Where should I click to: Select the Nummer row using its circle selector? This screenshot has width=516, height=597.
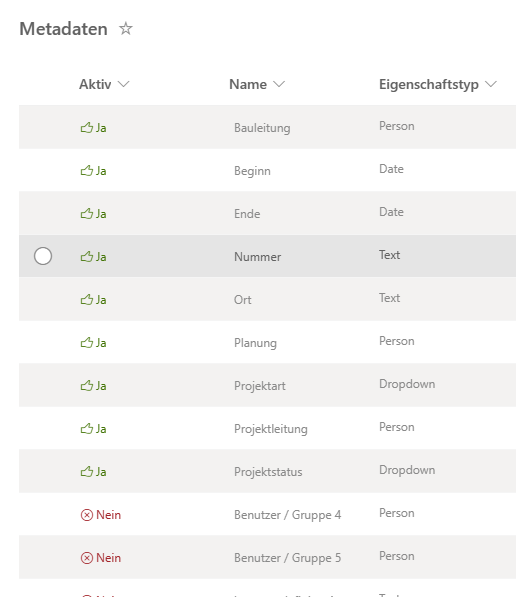[43, 256]
